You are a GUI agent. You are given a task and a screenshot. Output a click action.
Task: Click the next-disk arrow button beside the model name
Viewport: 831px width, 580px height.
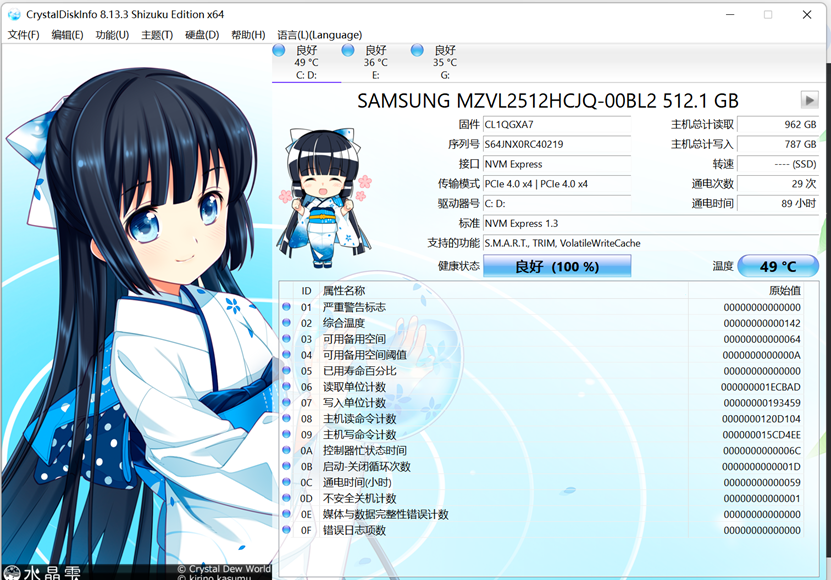pos(809,100)
